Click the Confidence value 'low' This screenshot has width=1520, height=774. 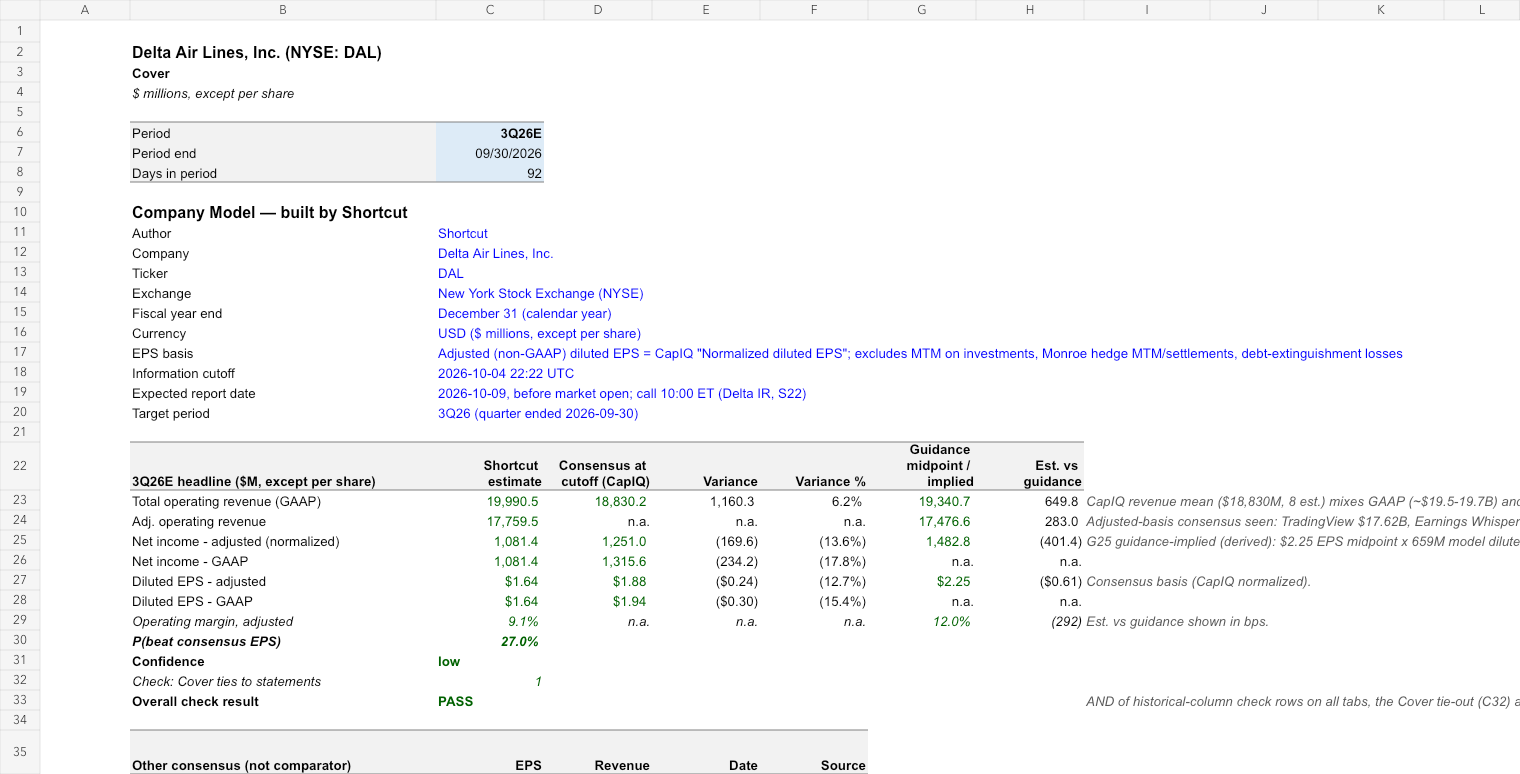coord(449,661)
